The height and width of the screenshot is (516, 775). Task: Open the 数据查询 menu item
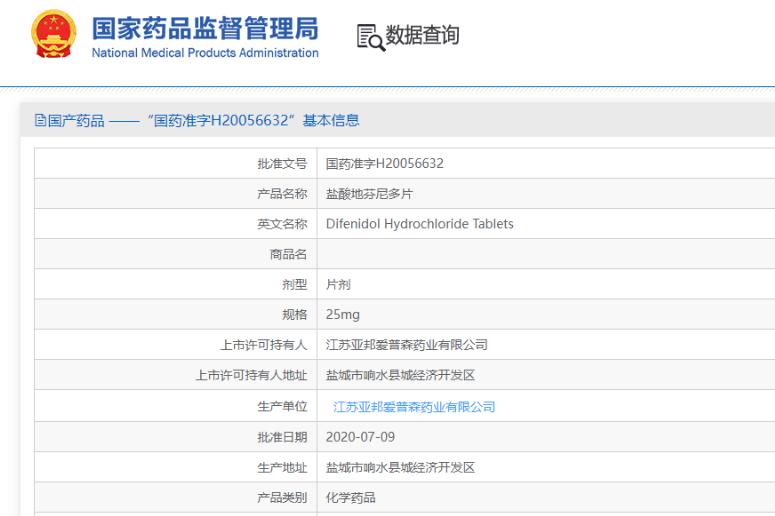421,36
